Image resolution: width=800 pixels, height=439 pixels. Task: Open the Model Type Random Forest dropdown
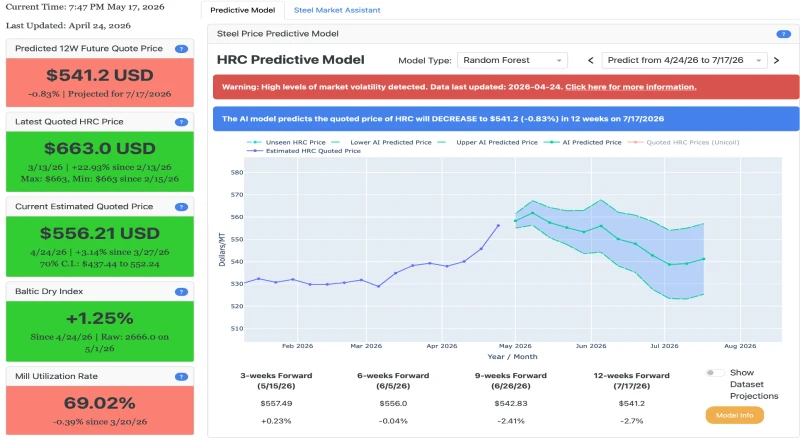[512, 60]
